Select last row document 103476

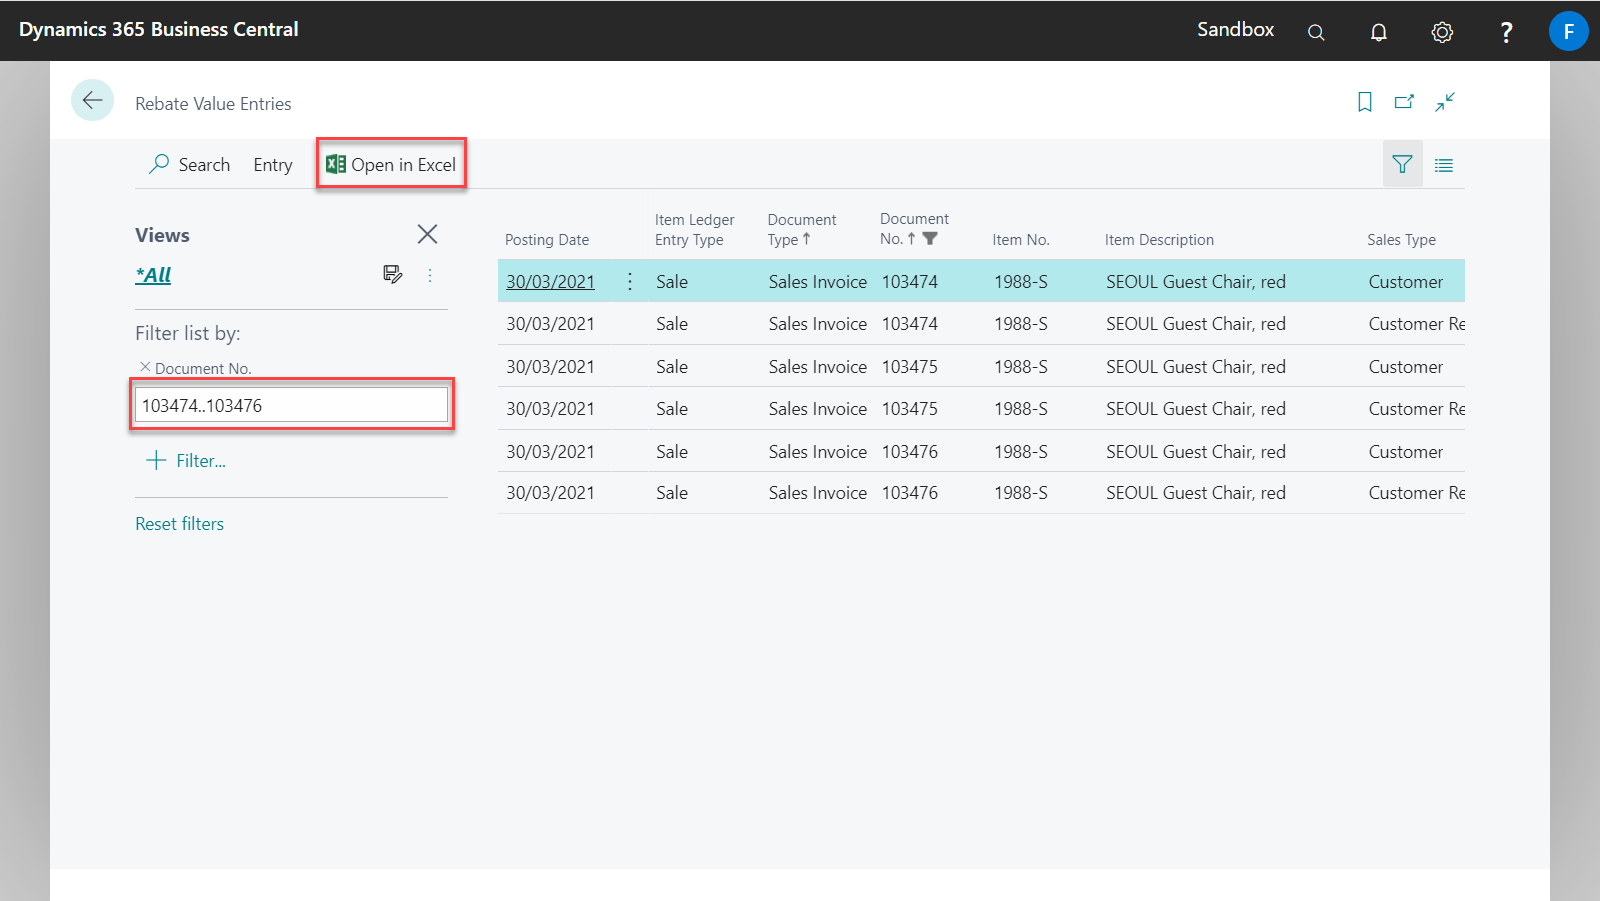pyautogui.click(x=909, y=493)
